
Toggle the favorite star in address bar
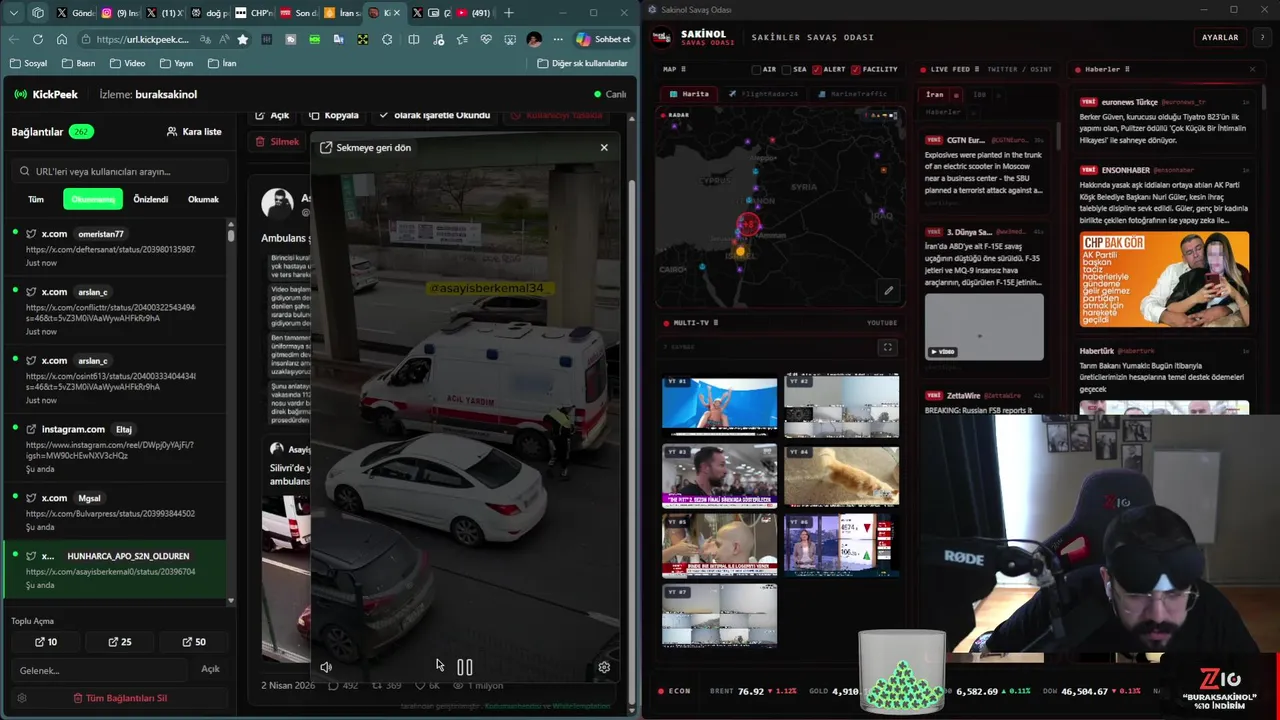coord(242,39)
